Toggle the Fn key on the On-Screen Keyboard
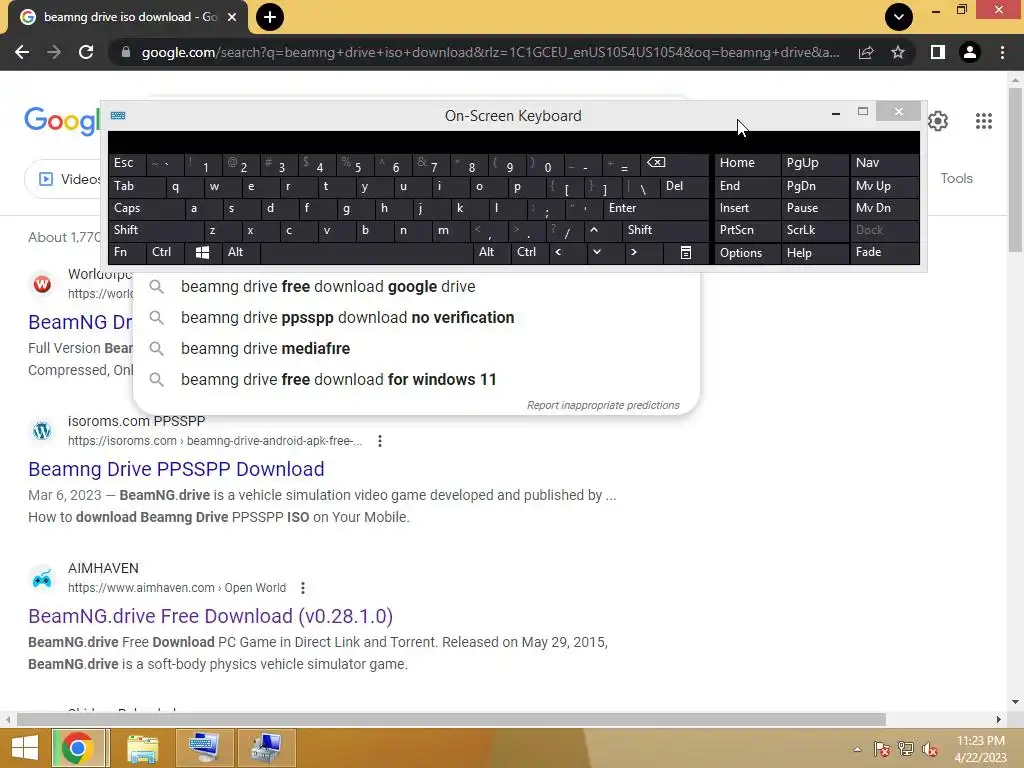The height and width of the screenshot is (768, 1024). click(127, 253)
